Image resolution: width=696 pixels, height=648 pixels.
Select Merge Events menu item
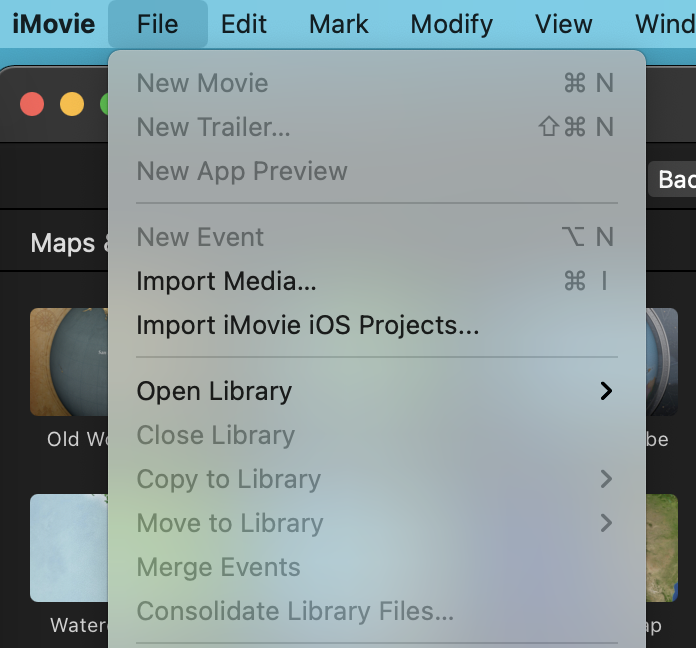click(x=218, y=567)
